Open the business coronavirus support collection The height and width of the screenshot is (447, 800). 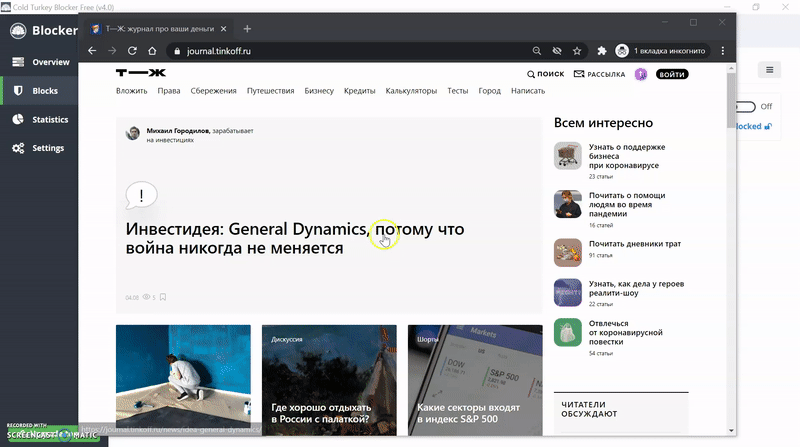(x=627, y=156)
